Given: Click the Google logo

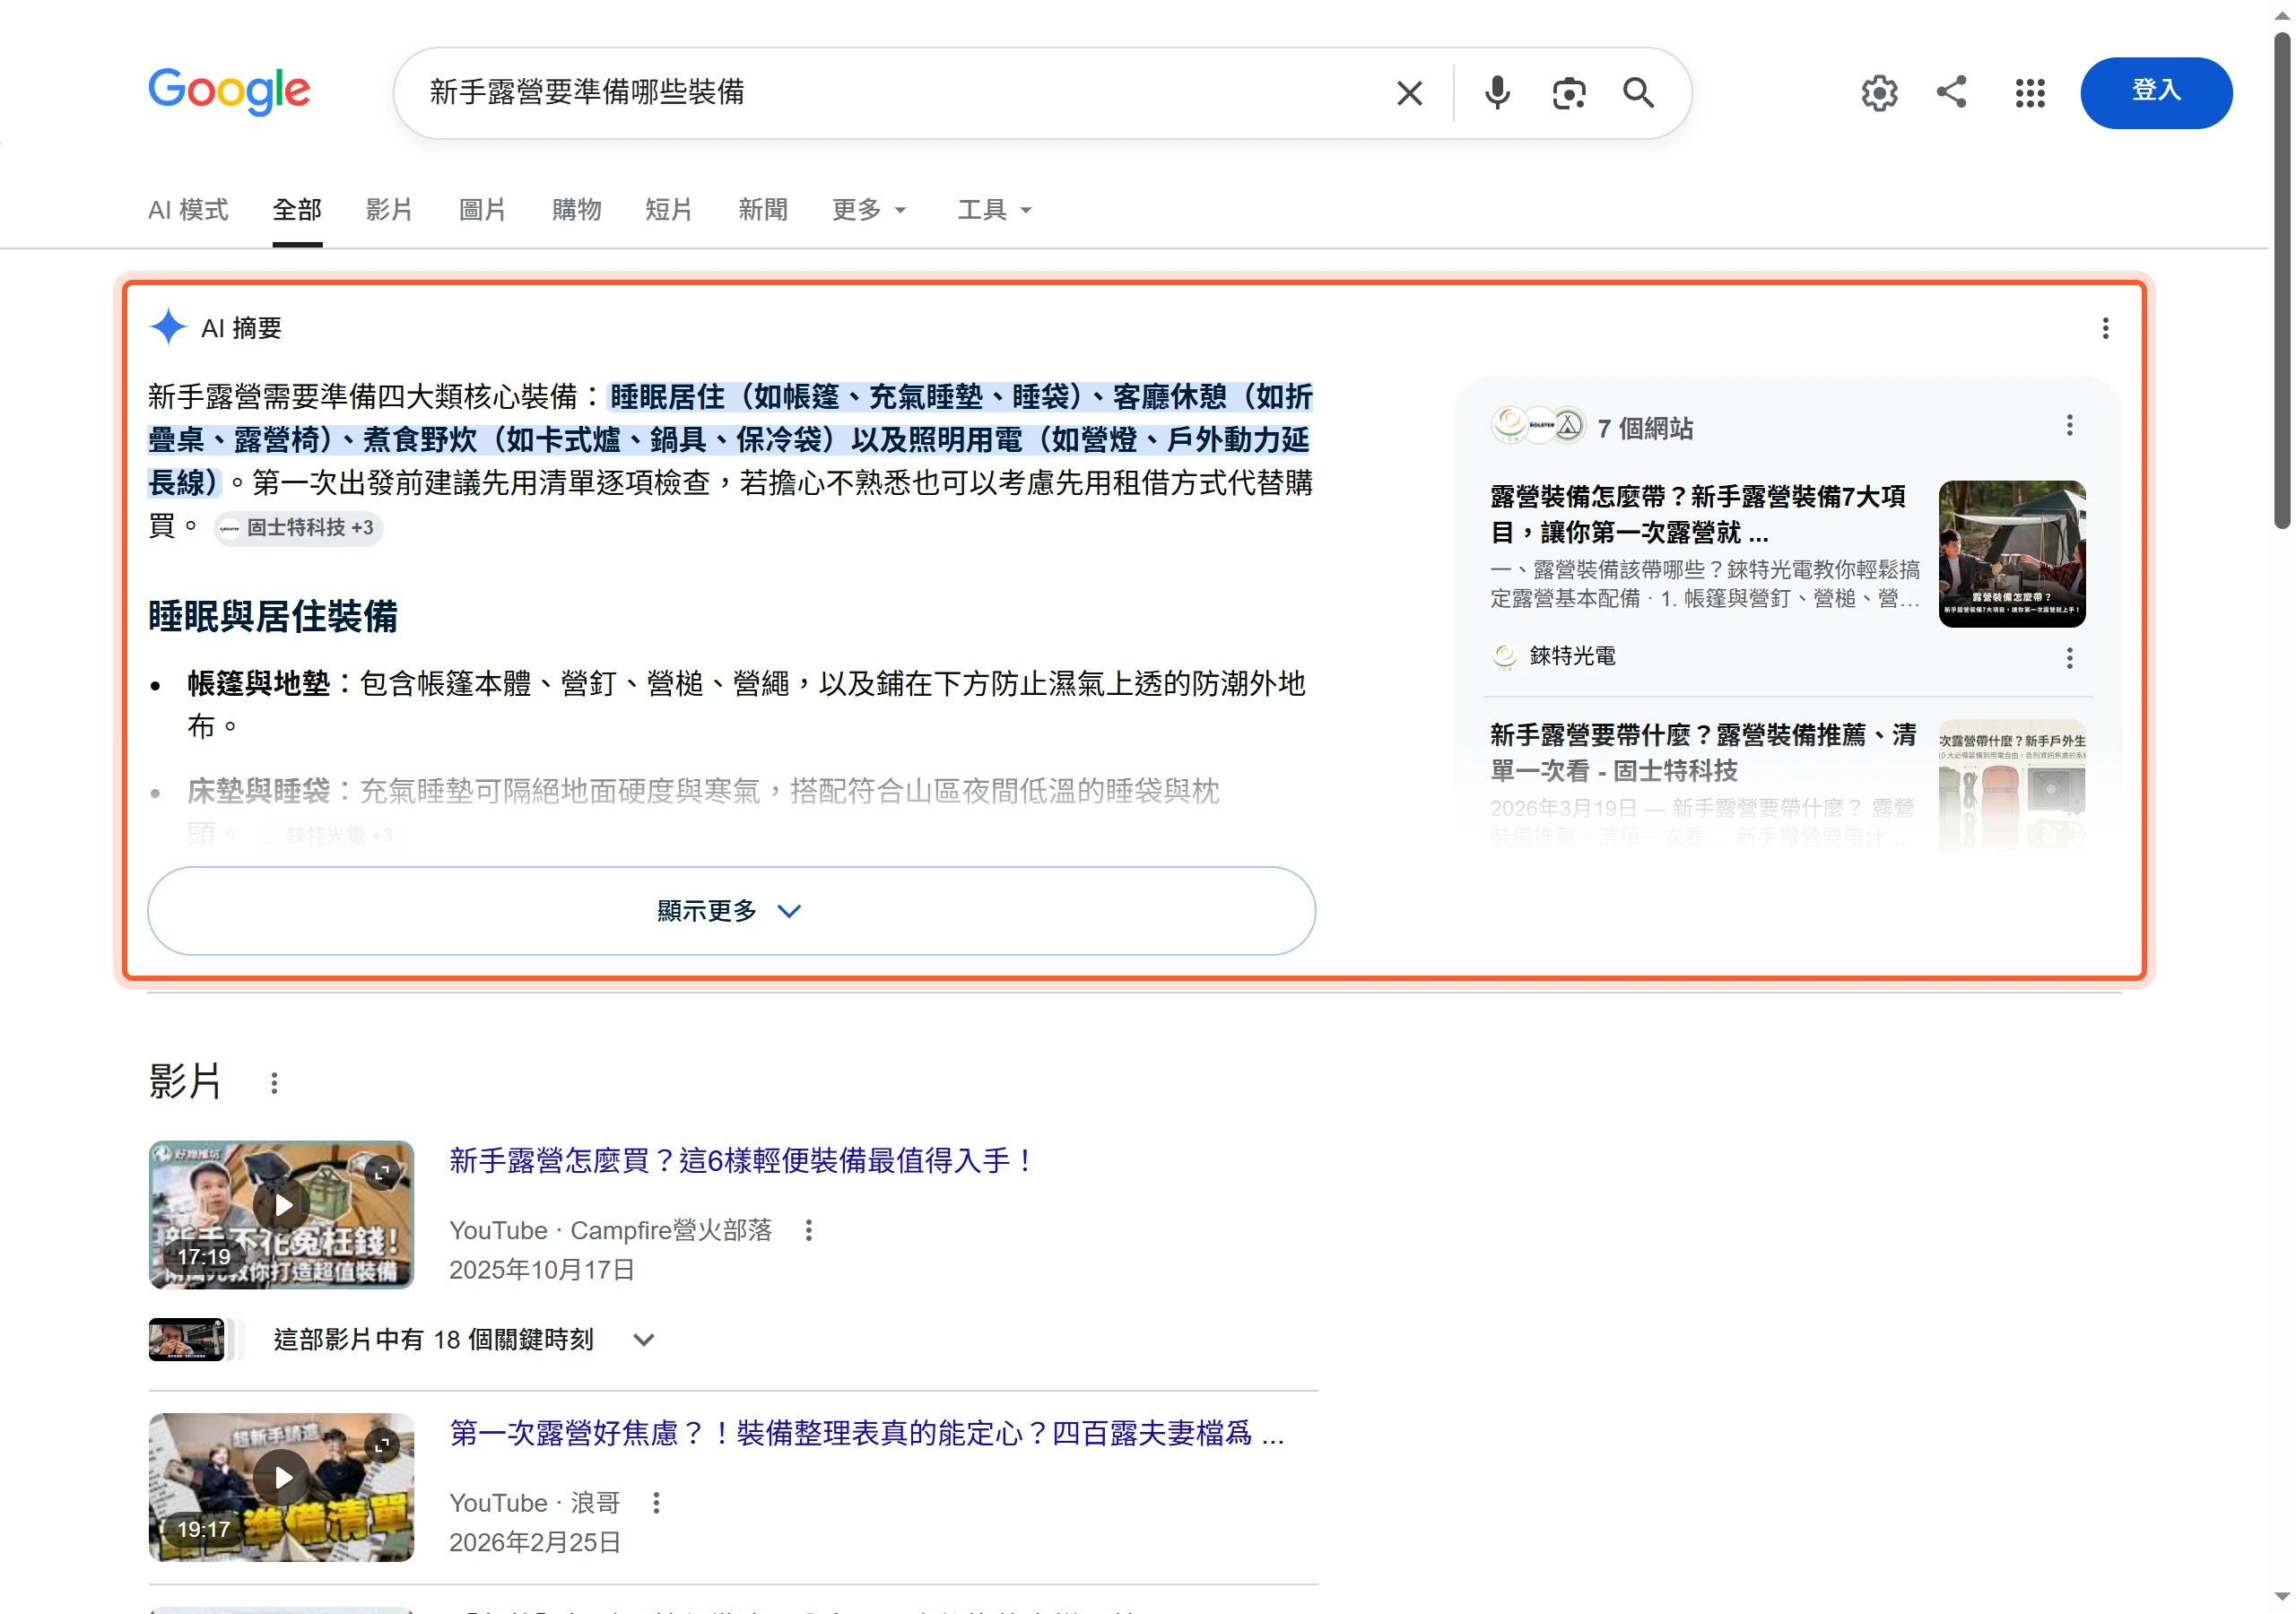Looking at the screenshot, I should click(x=229, y=91).
